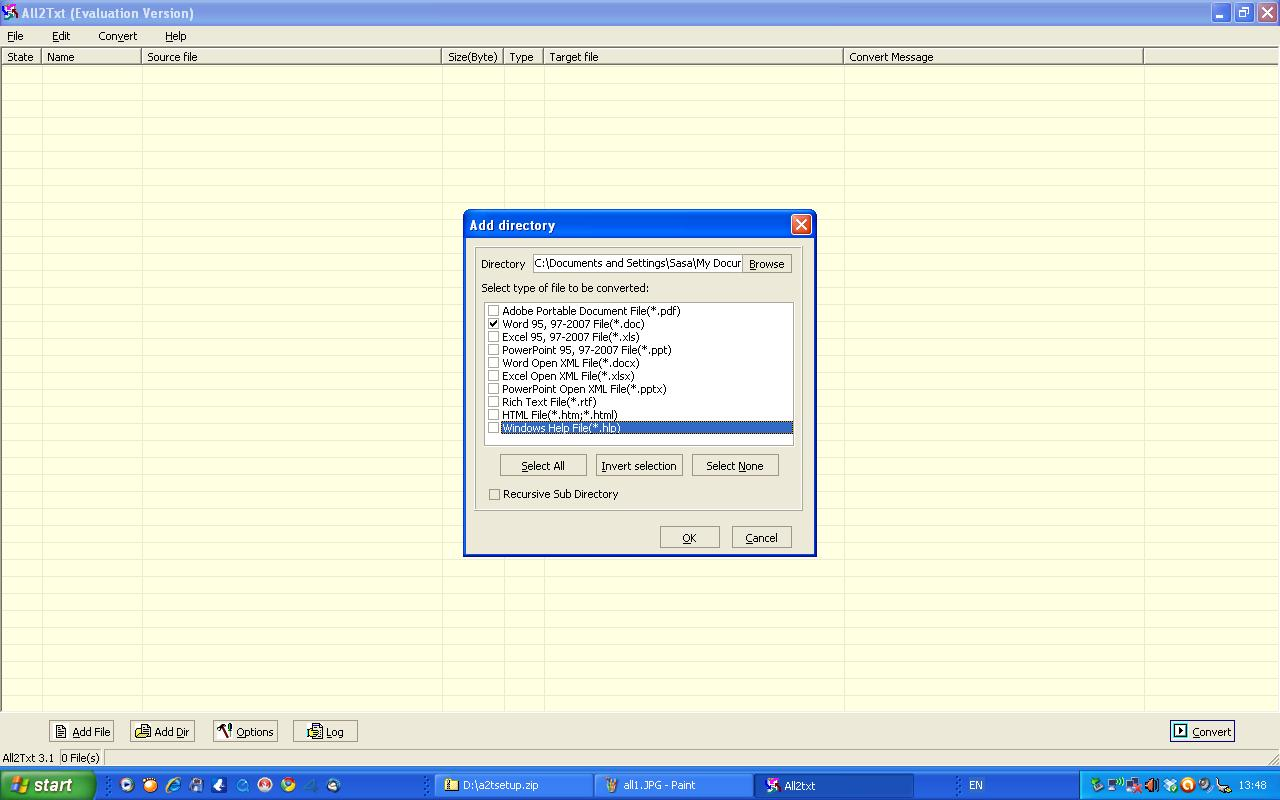Sort by the Size(Byte) column header

[473, 57]
